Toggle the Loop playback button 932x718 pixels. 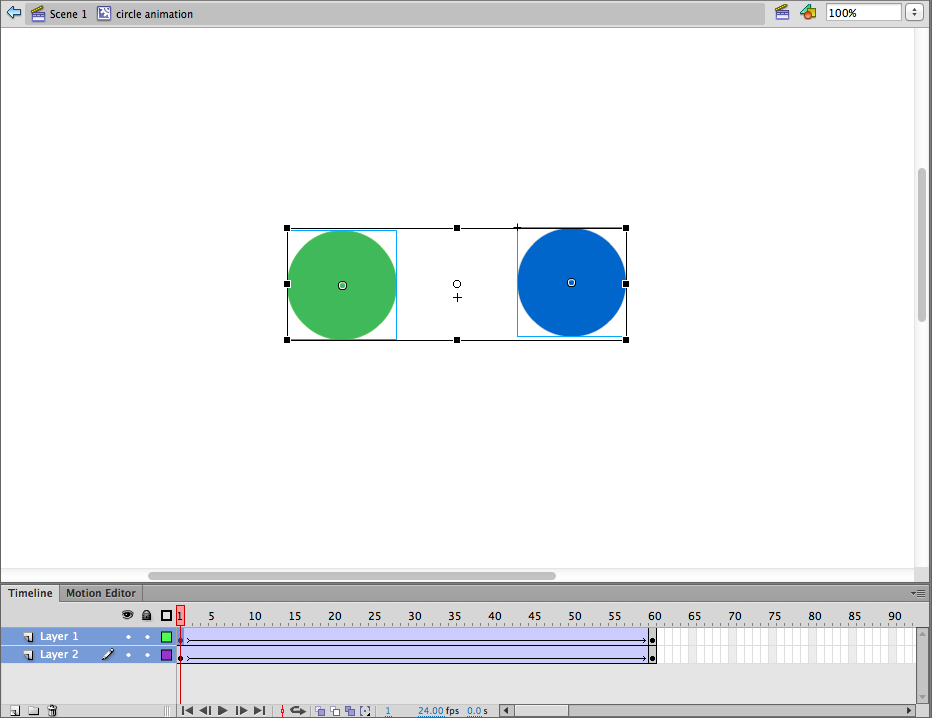point(297,711)
